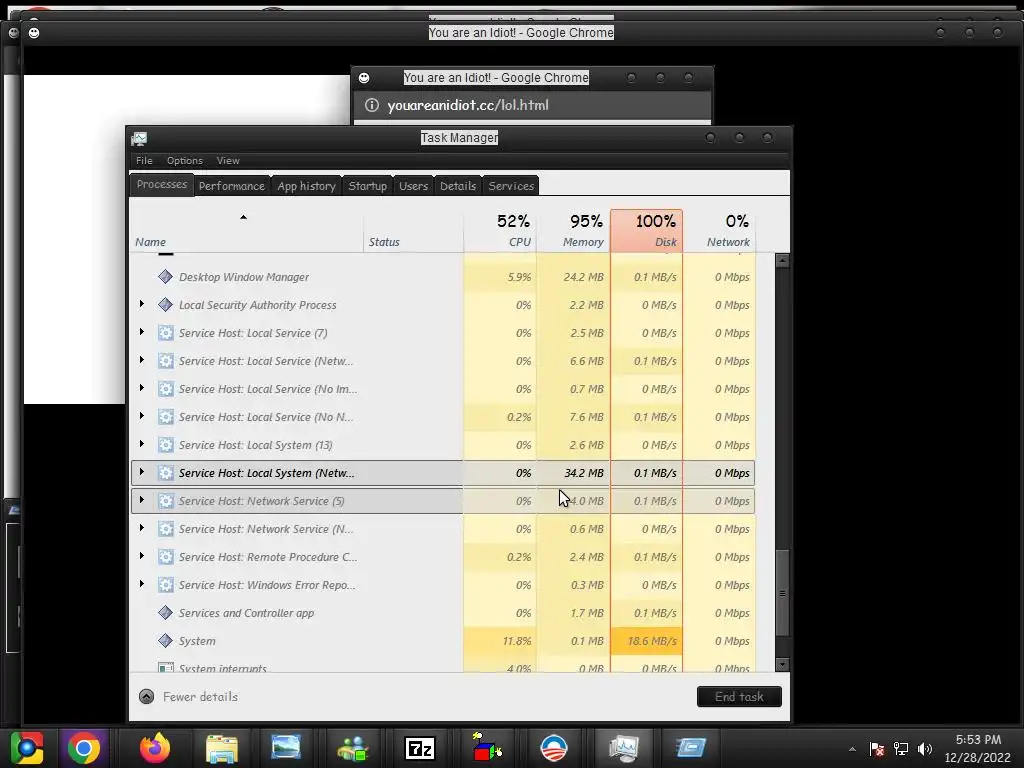Click the Service Host: Network Service (5) gear icon
1024x768 pixels.
165,501
